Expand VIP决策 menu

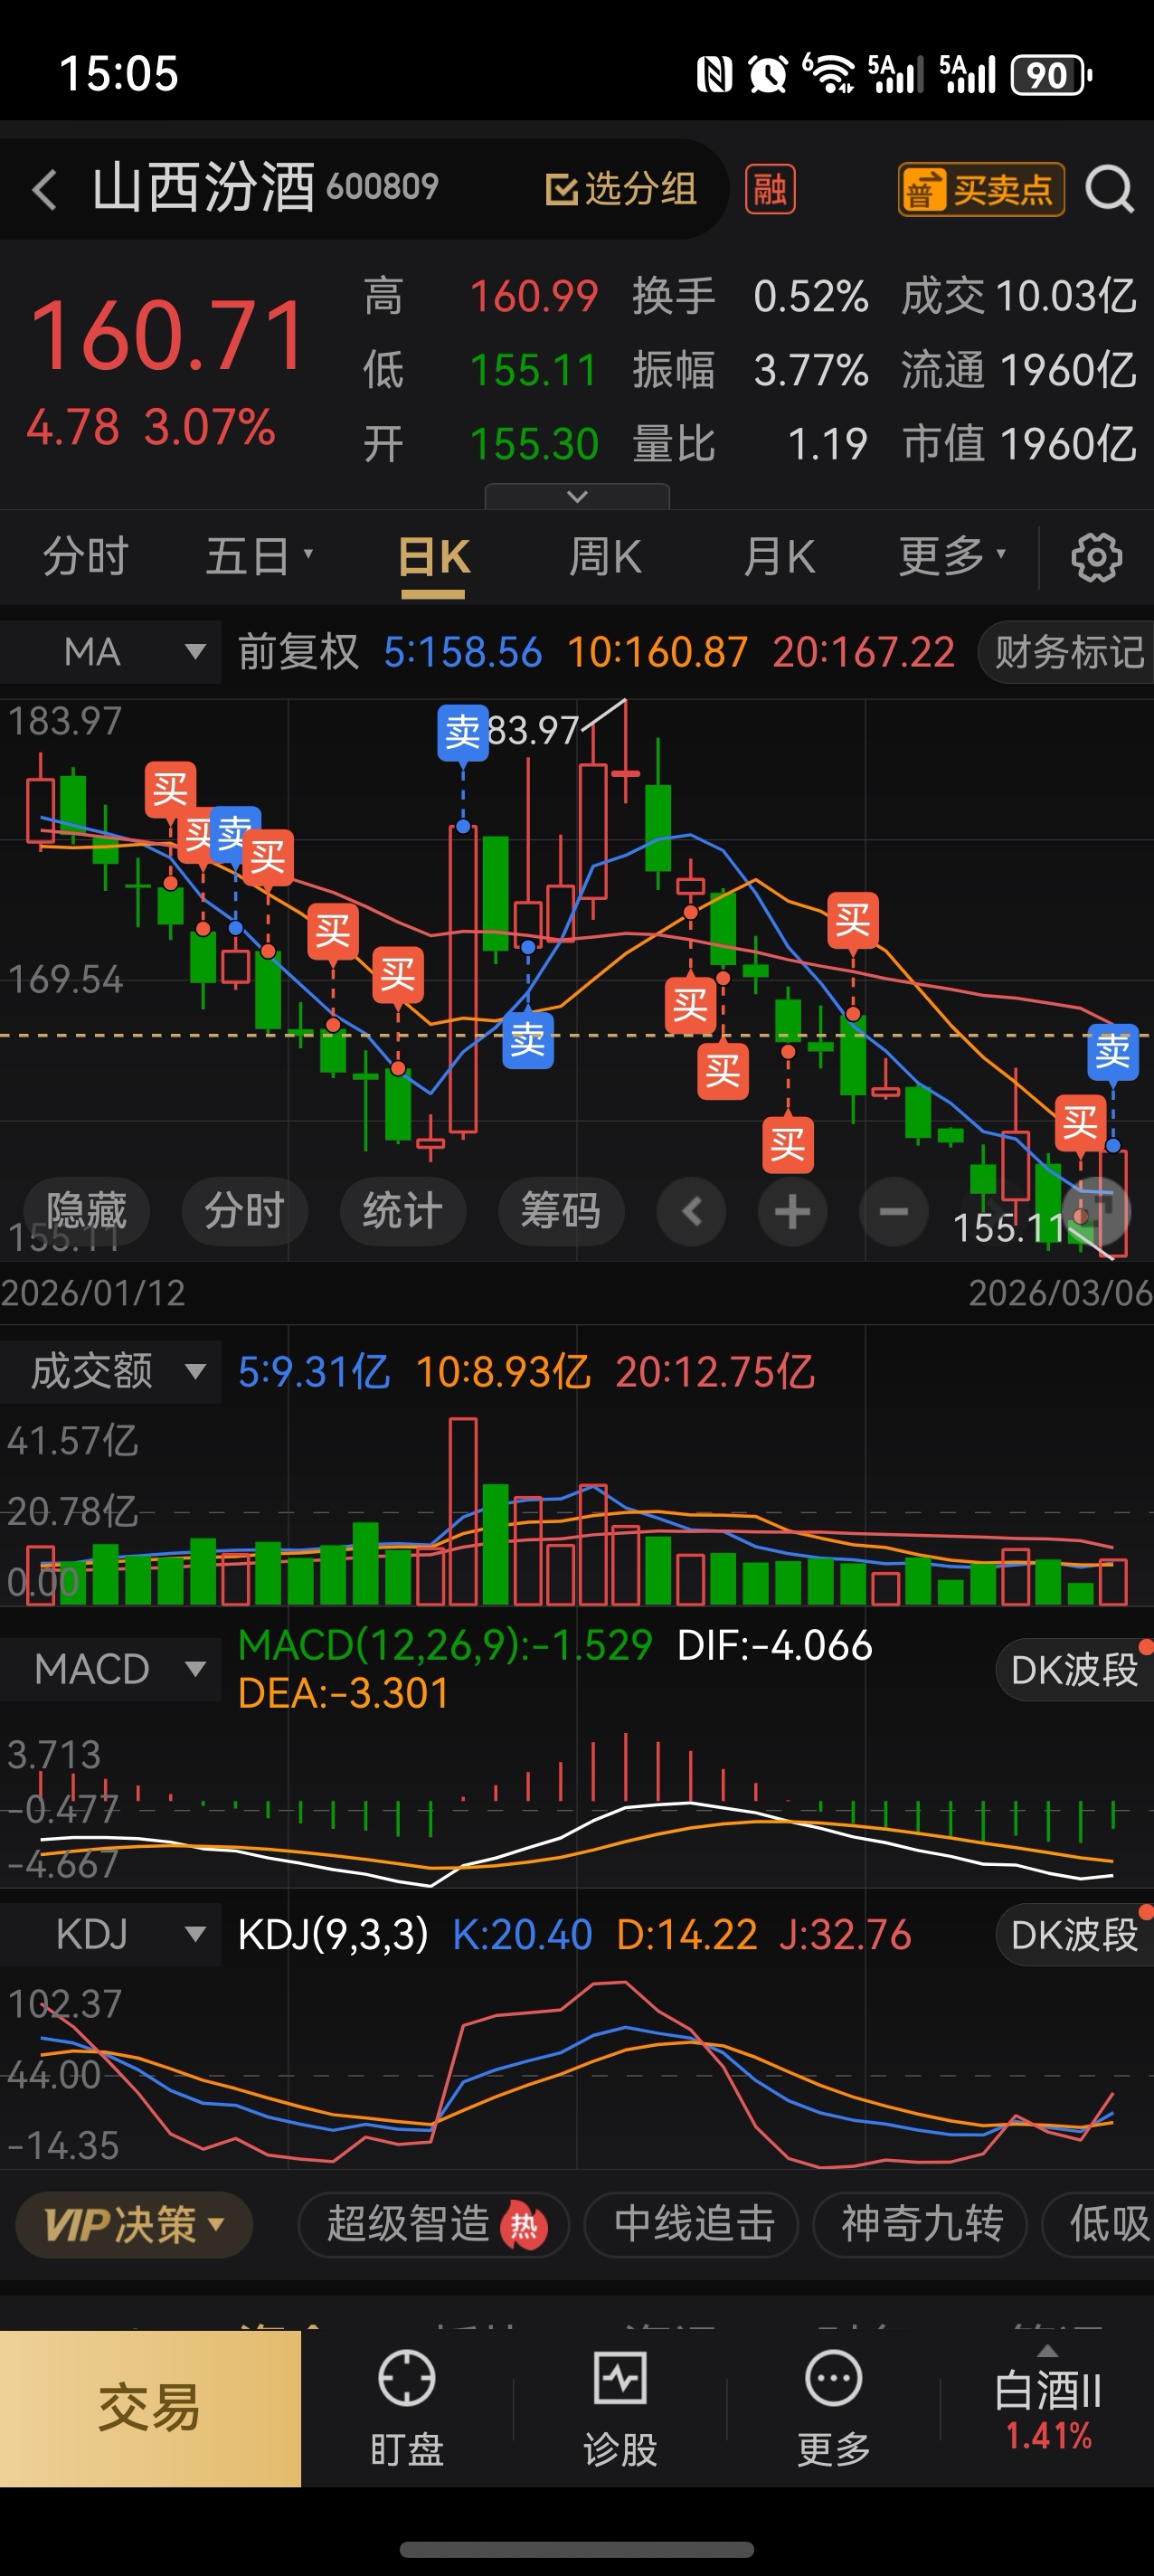pyautogui.click(x=134, y=2225)
